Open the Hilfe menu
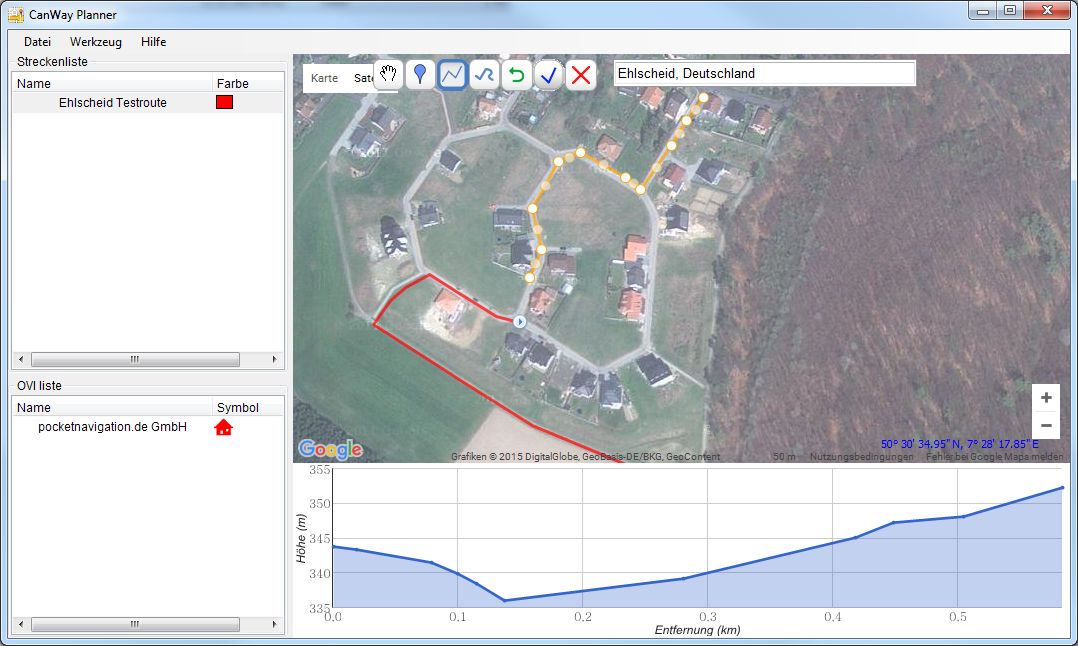1078x646 pixels. (154, 42)
